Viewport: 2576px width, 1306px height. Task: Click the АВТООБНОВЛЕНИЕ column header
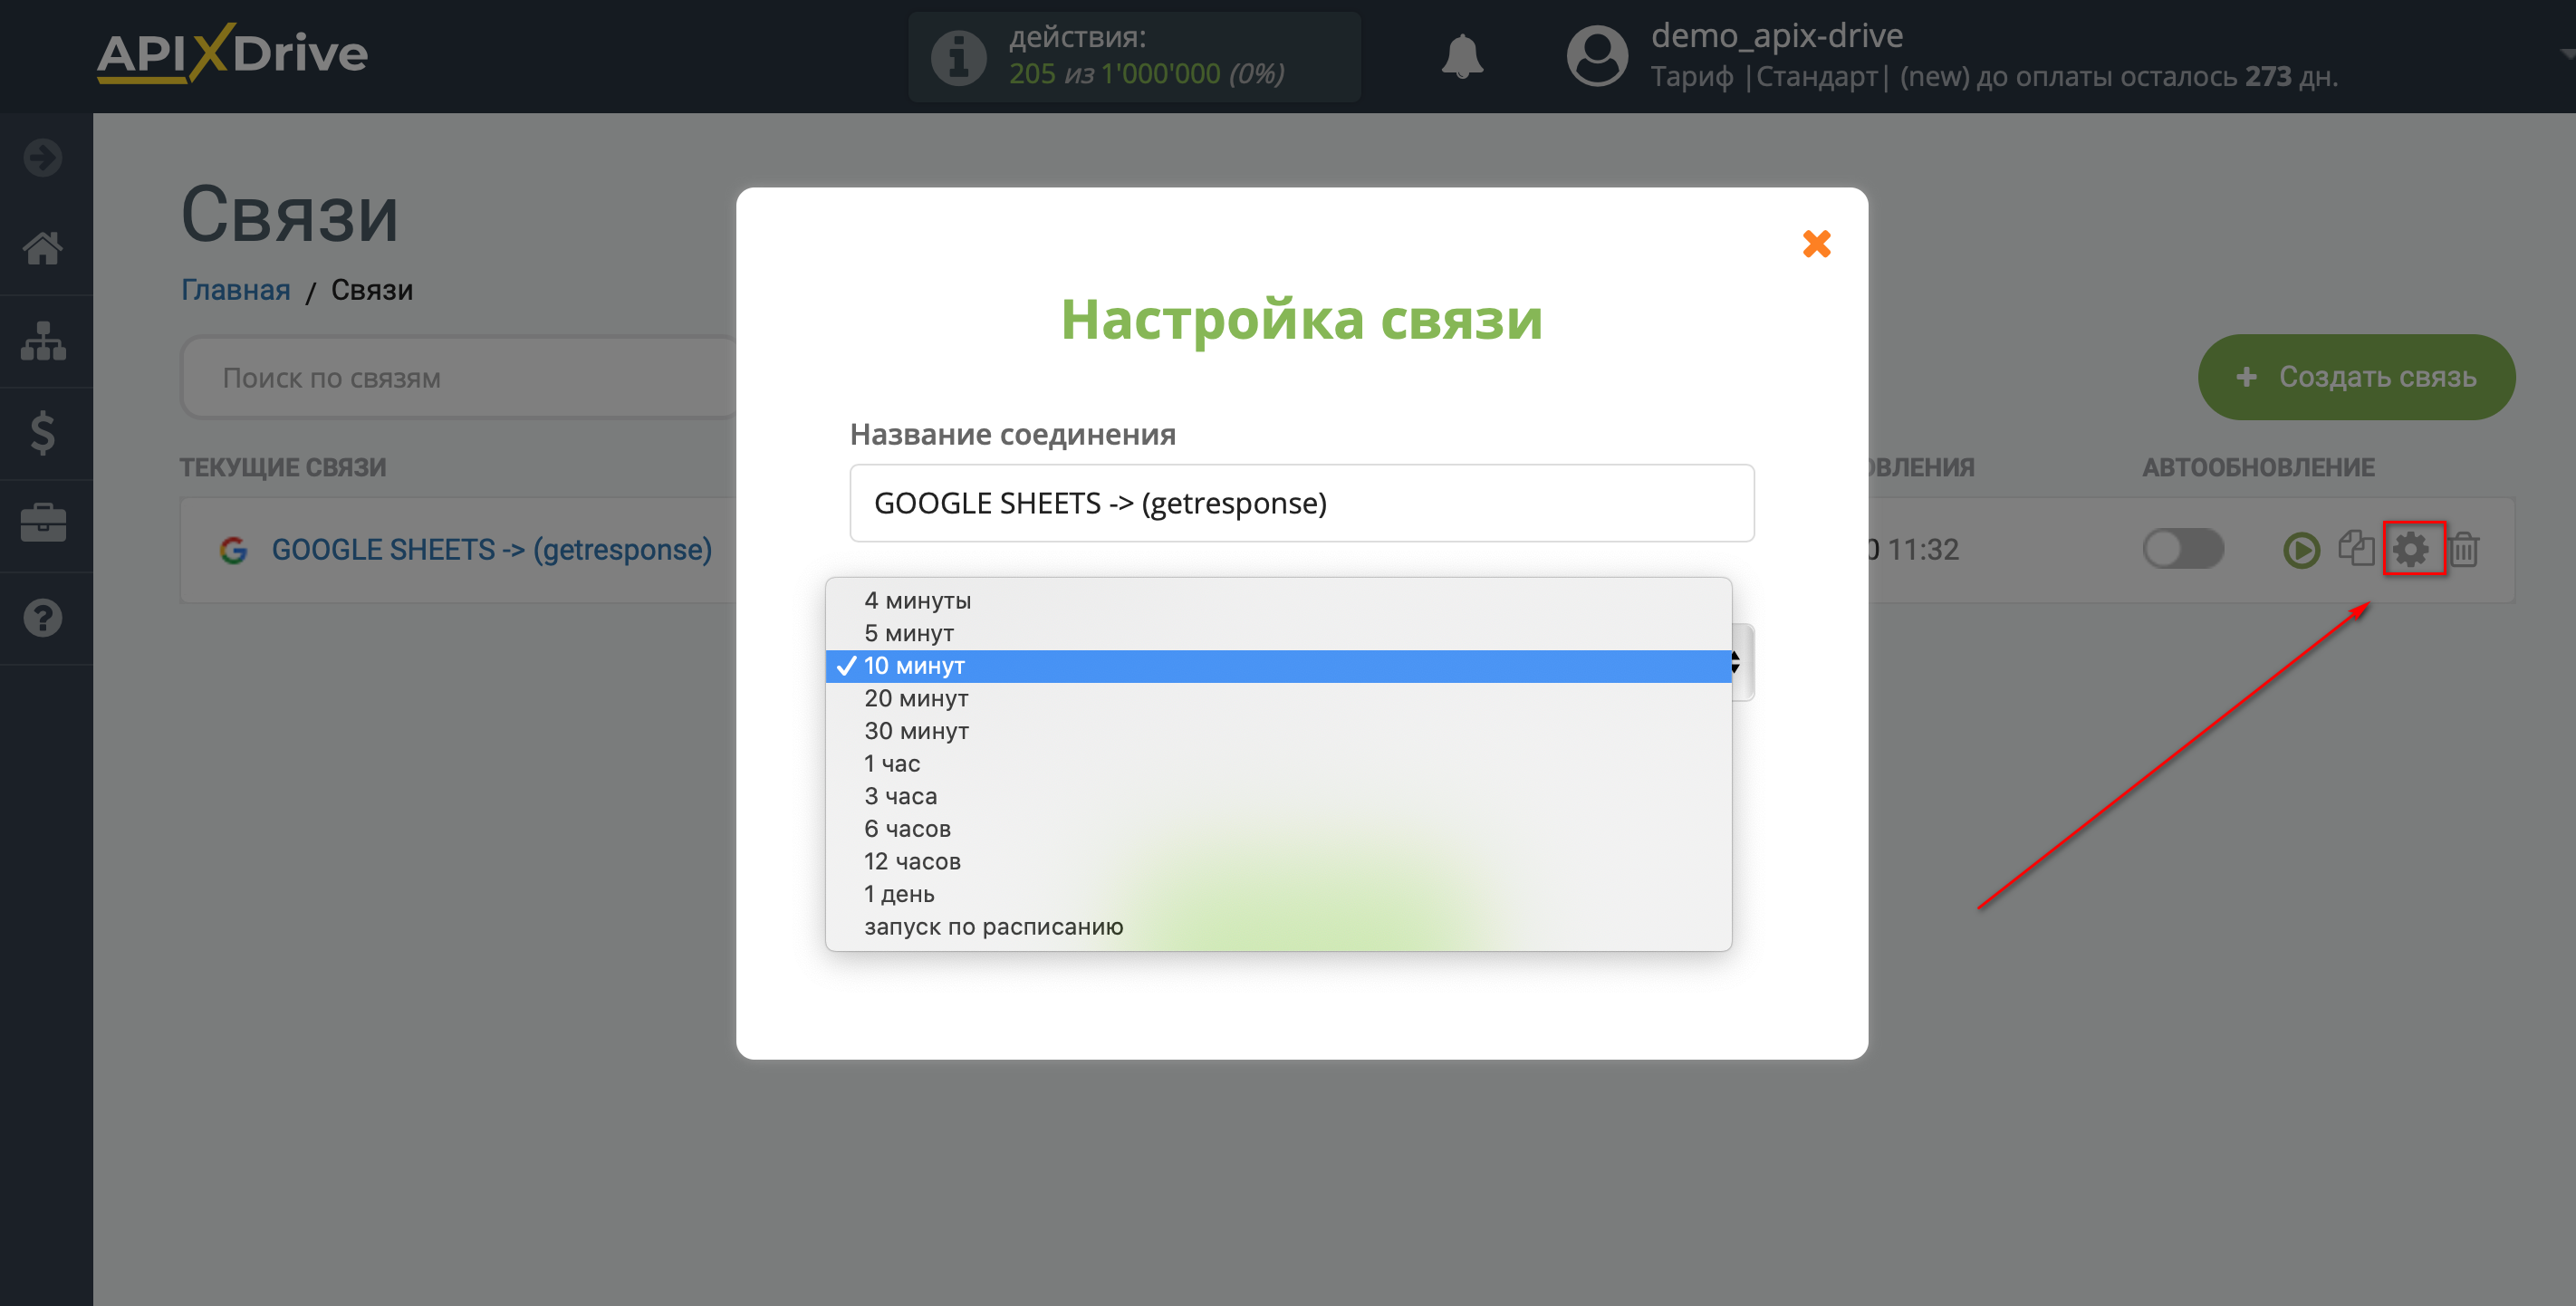2257,467
